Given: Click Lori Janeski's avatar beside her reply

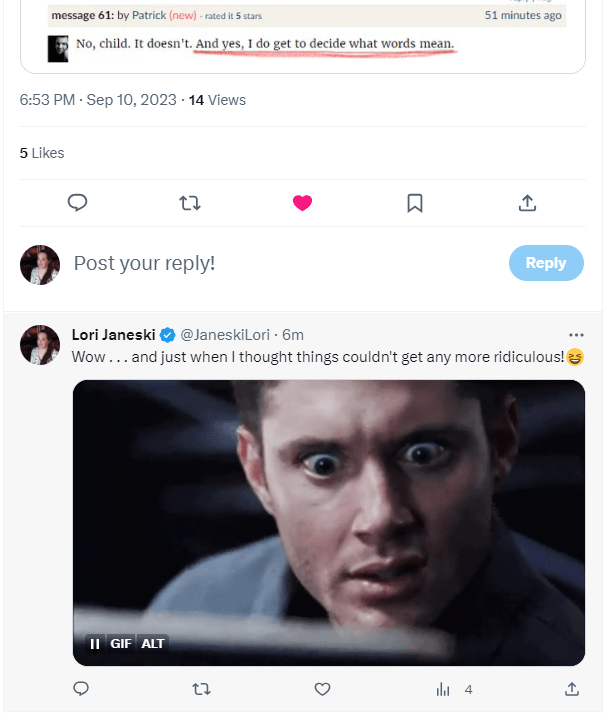Looking at the screenshot, I should [40, 344].
